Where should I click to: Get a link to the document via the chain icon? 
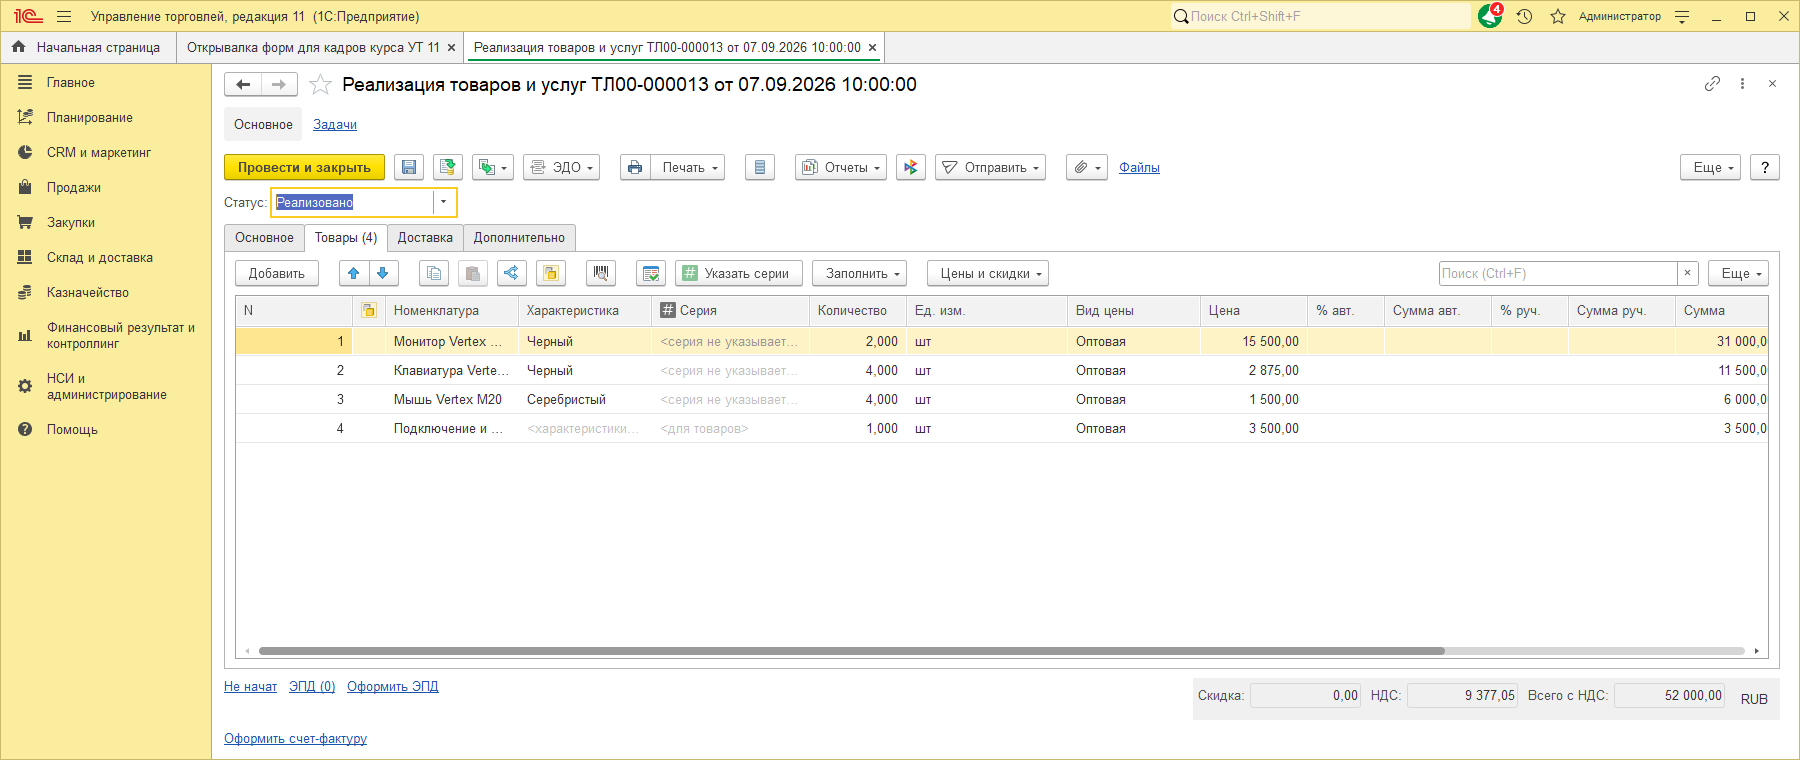(x=1712, y=84)
